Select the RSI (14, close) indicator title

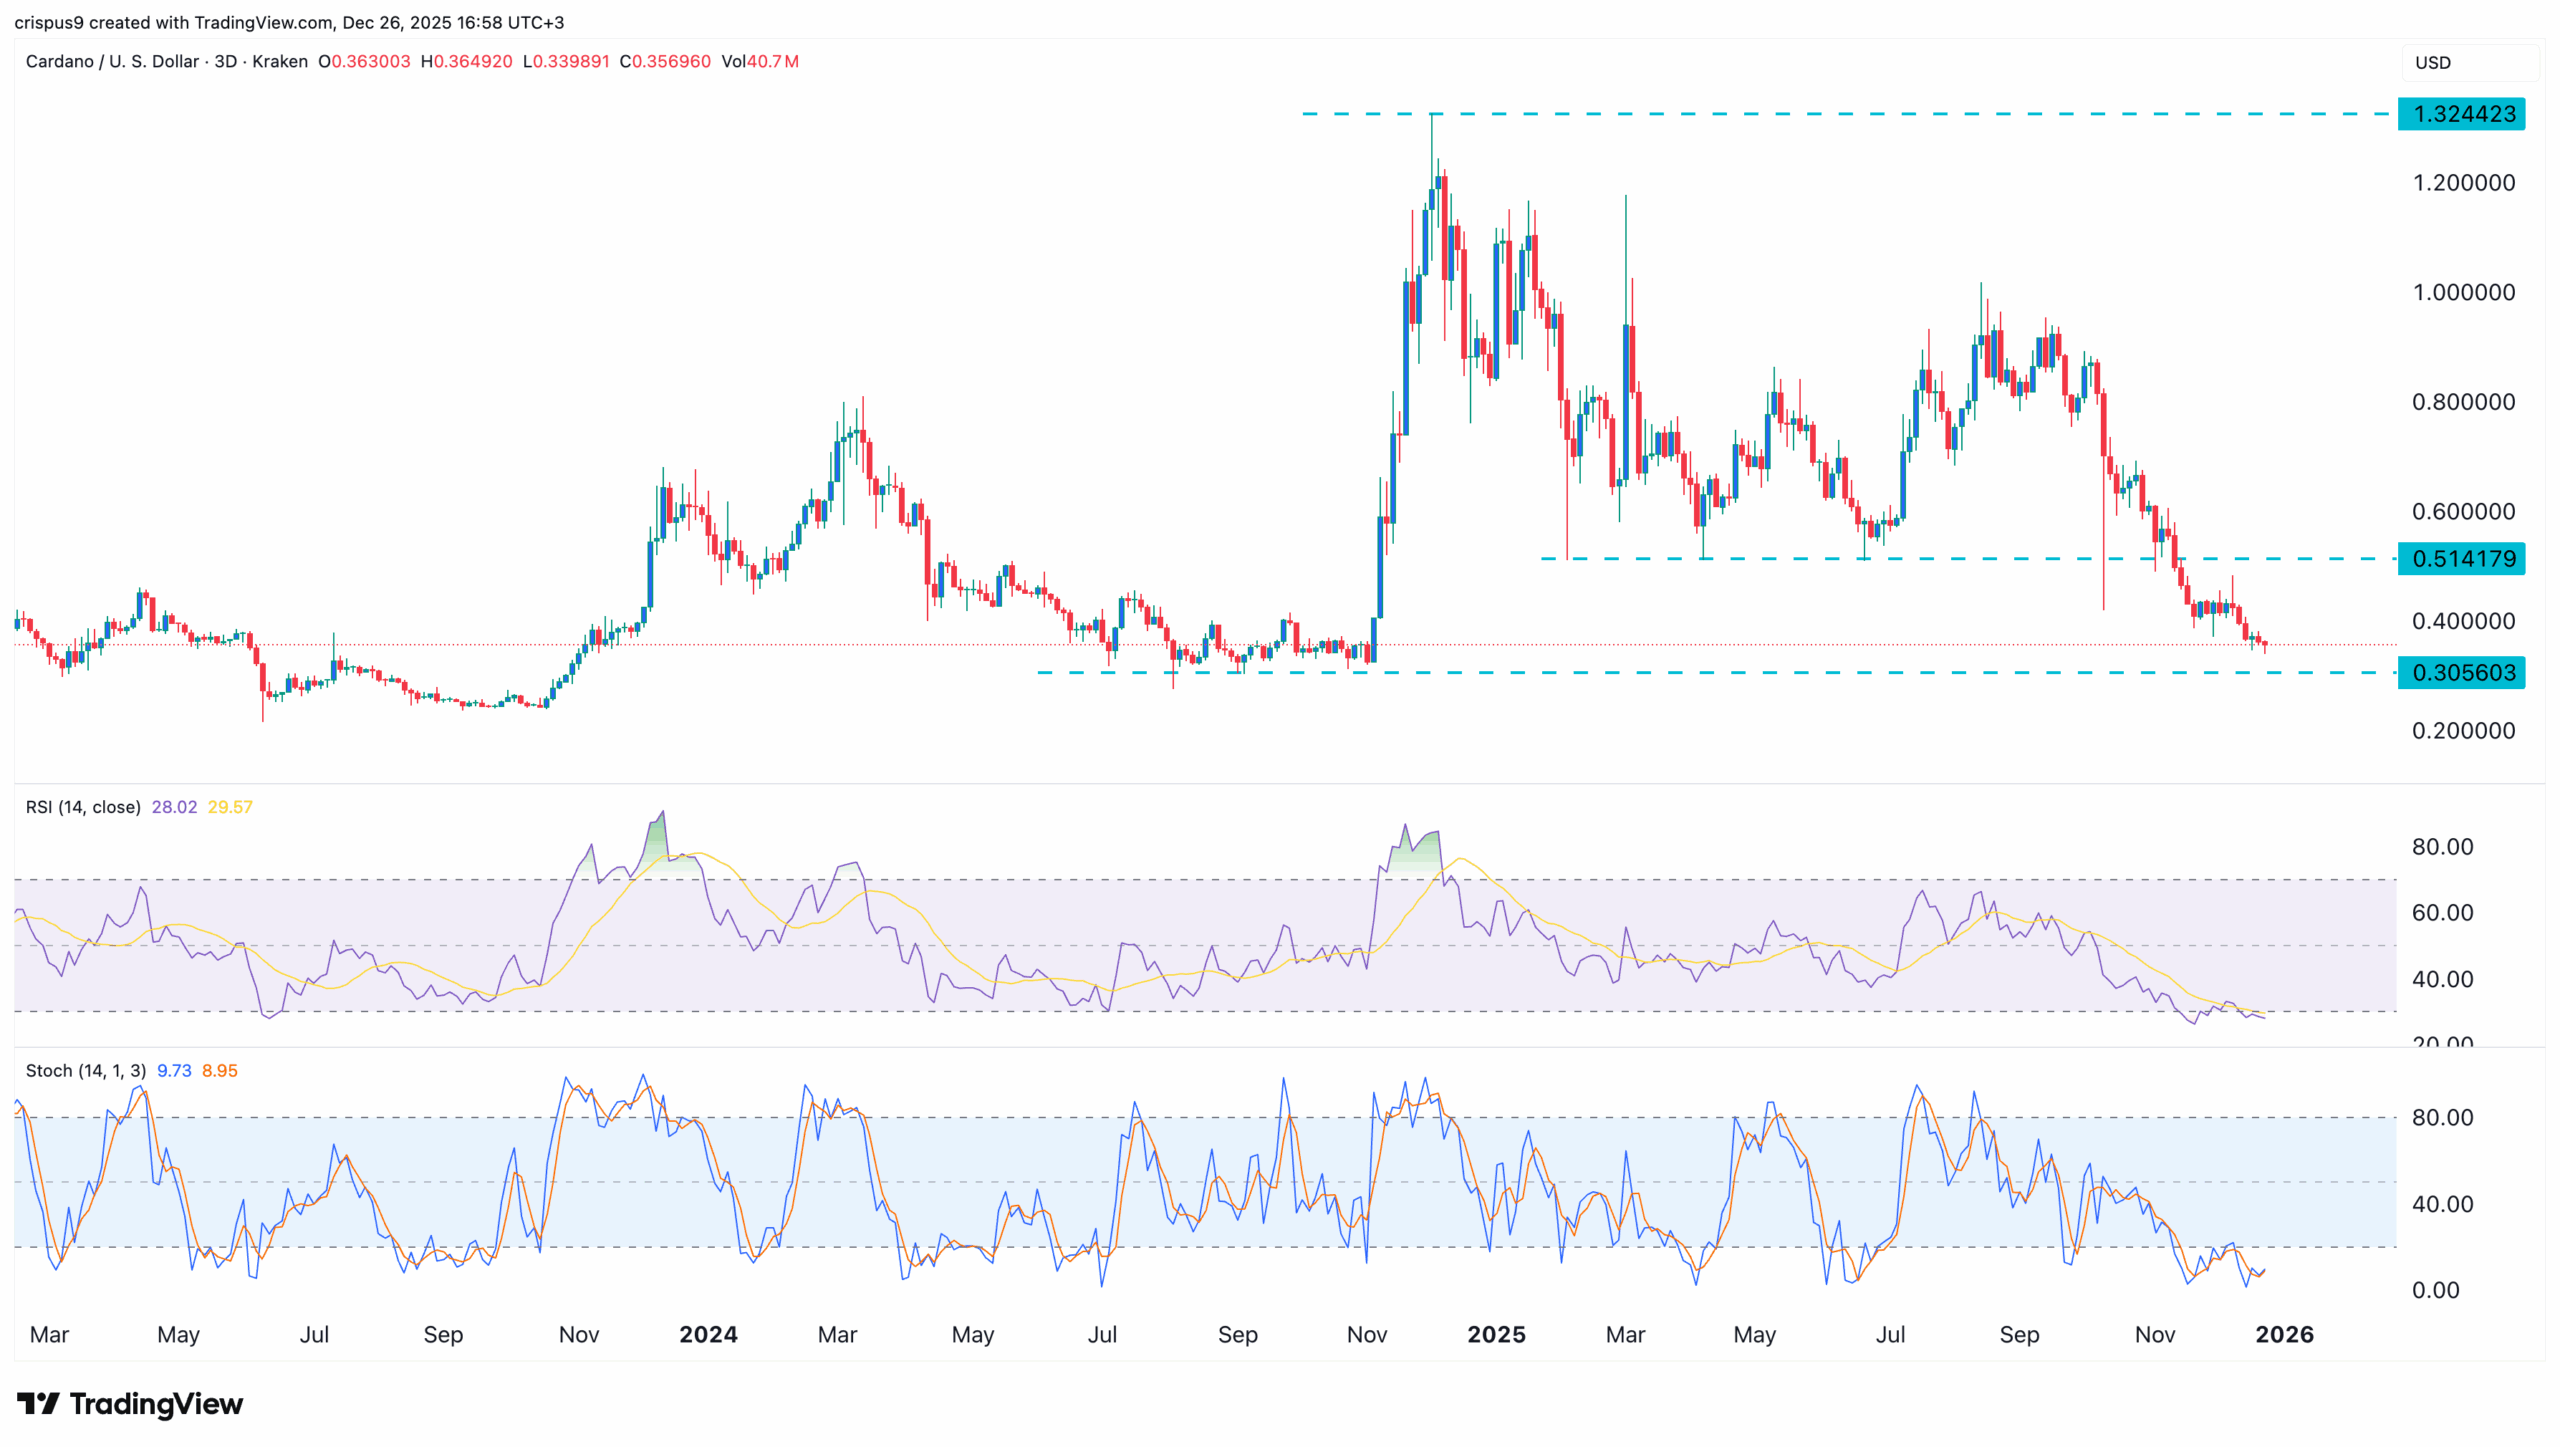pos(83,806)
